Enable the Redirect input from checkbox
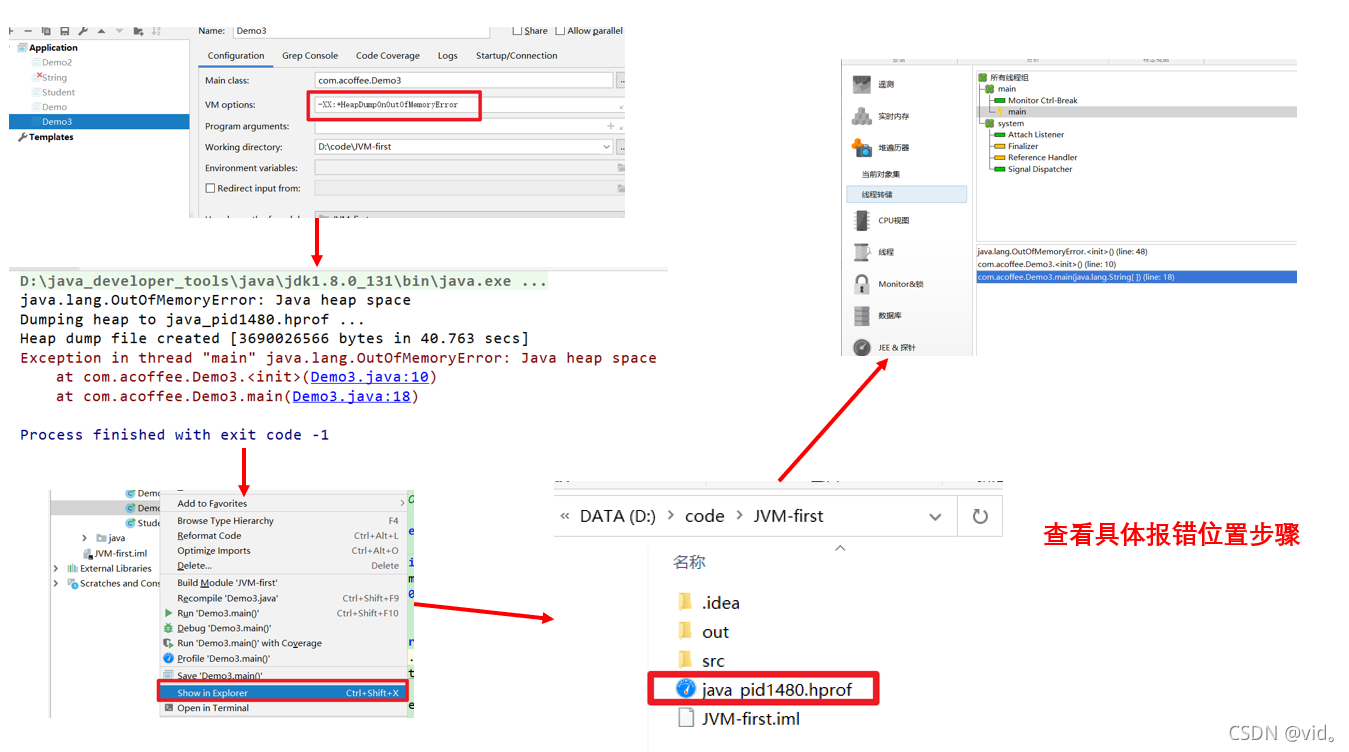This screenshot has width=1349, height=752. [210, 188]
